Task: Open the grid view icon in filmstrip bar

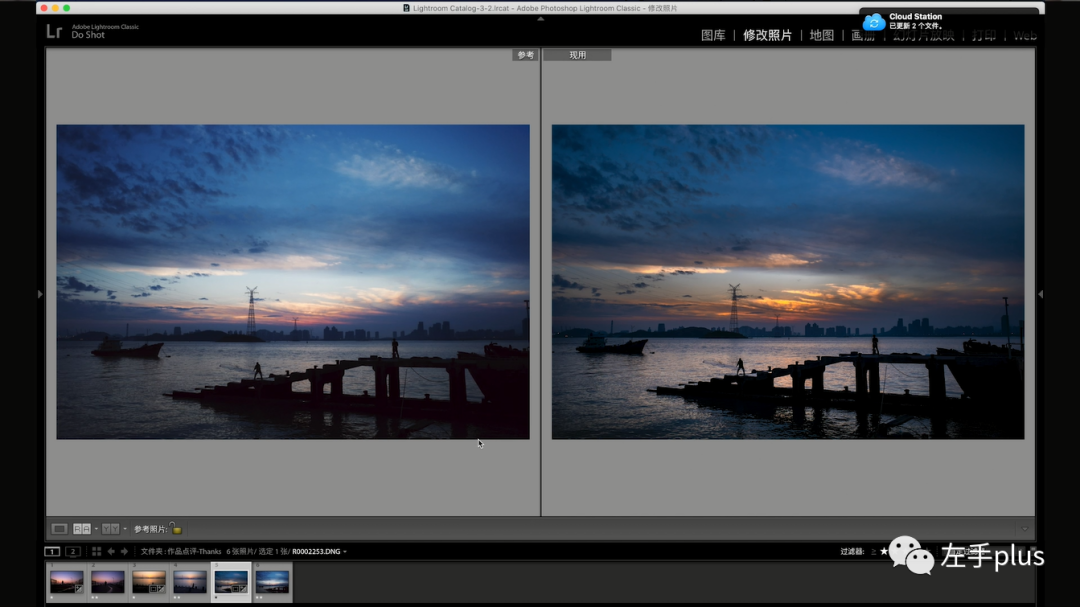Action: pos(96,551)
